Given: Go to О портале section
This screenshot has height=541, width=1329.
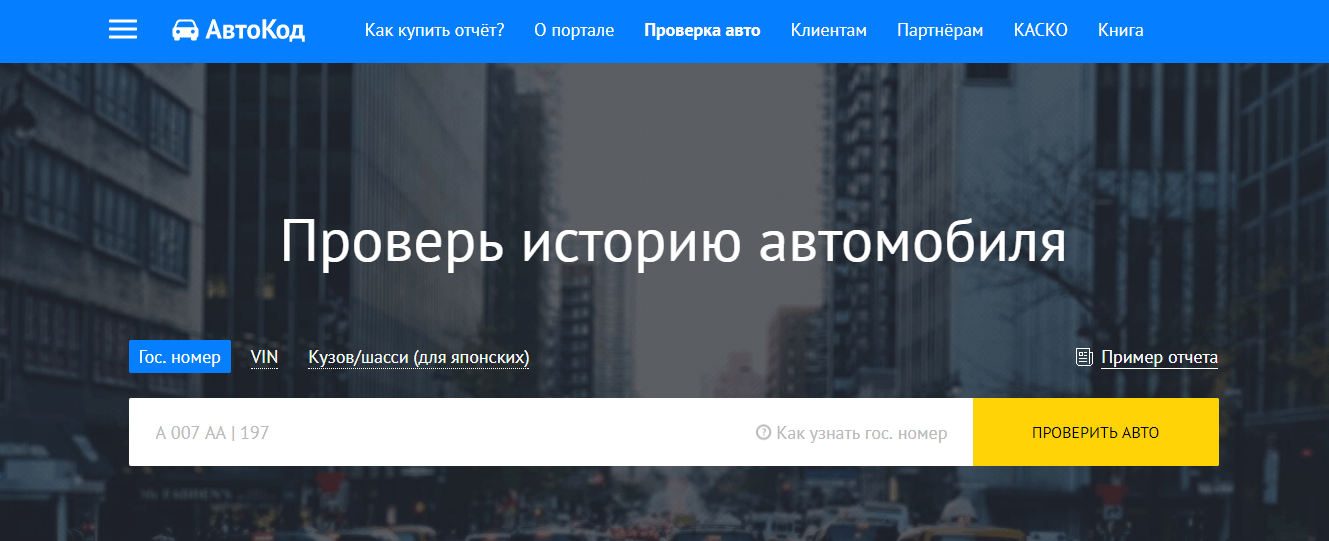Looking at the screenshot, I should pyautogui.click(x=574, y=30).
